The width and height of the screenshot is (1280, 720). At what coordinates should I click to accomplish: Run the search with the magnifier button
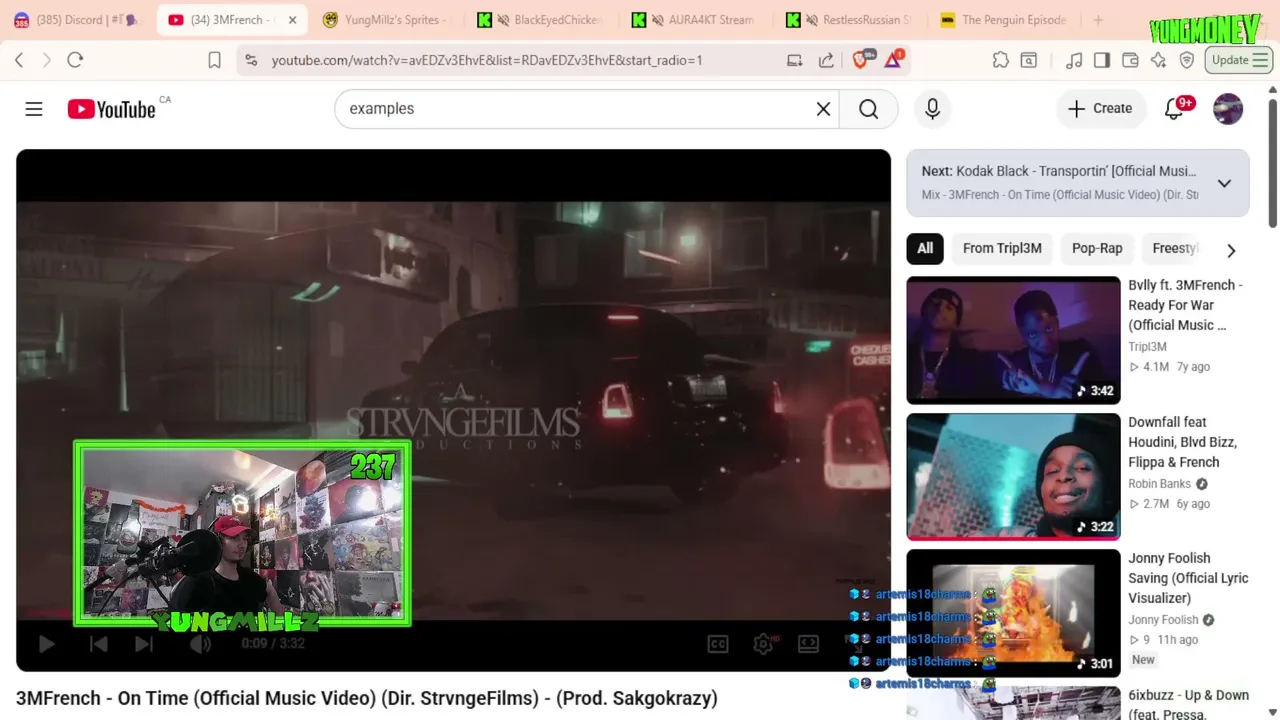pos(868,109)
